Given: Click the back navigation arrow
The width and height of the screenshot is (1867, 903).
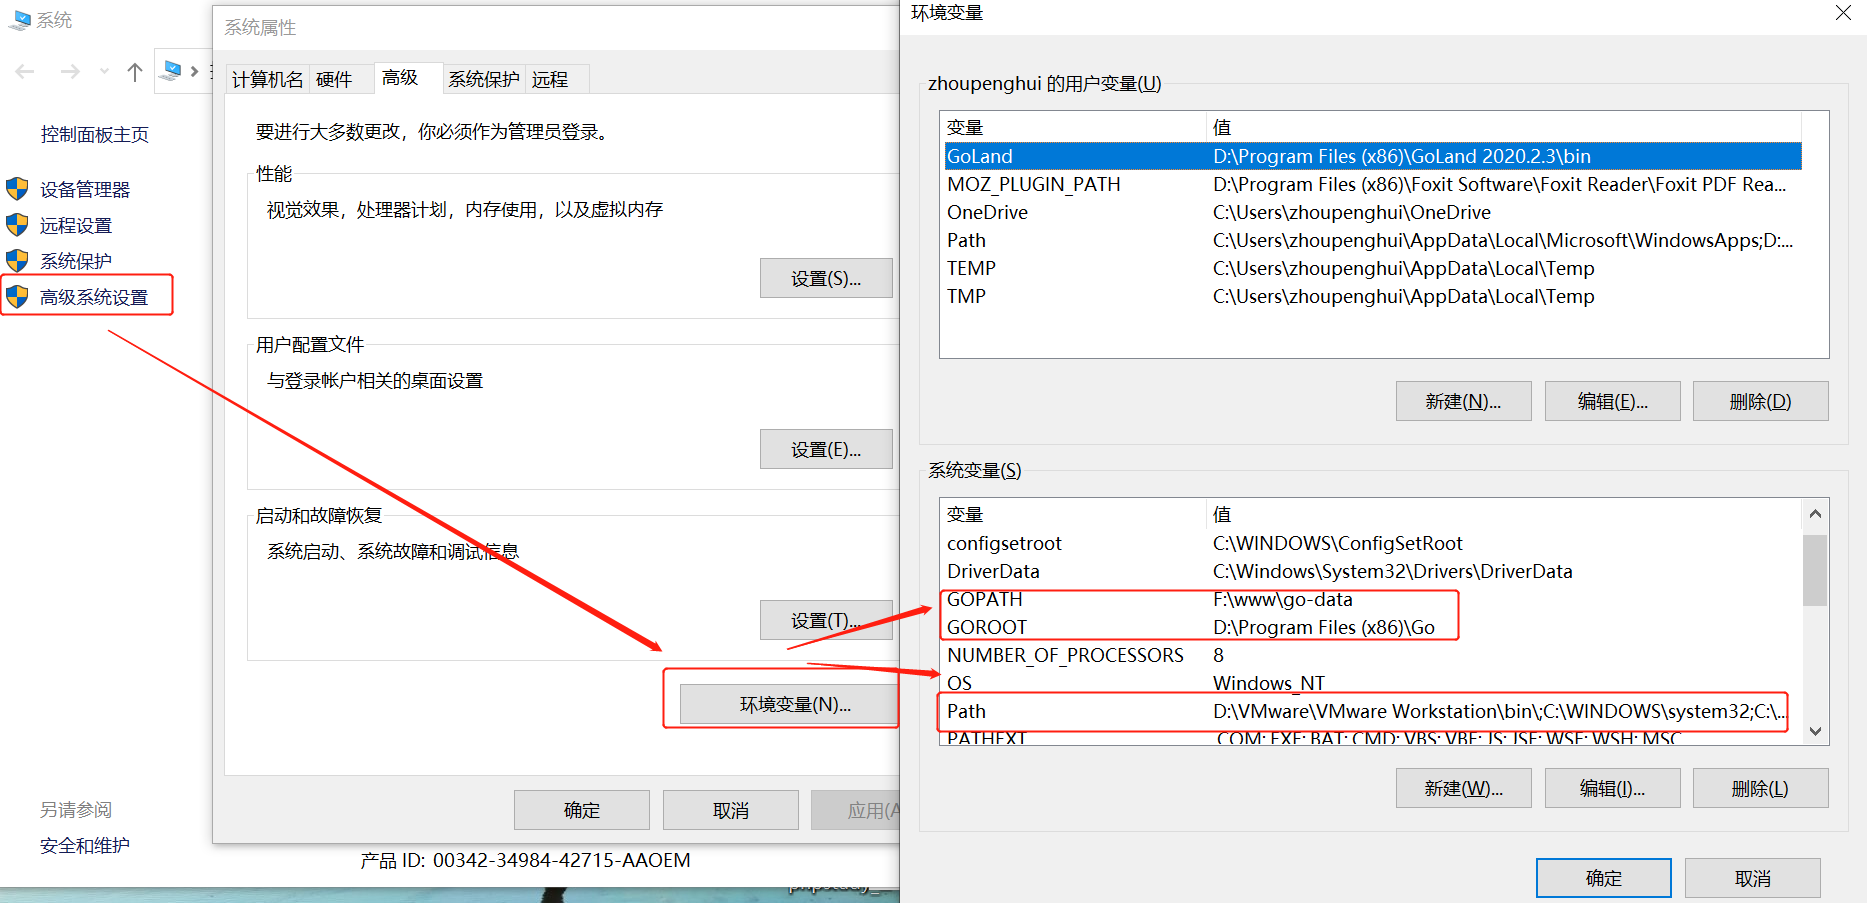Looking at the screenshot, I should pos(24,71).
